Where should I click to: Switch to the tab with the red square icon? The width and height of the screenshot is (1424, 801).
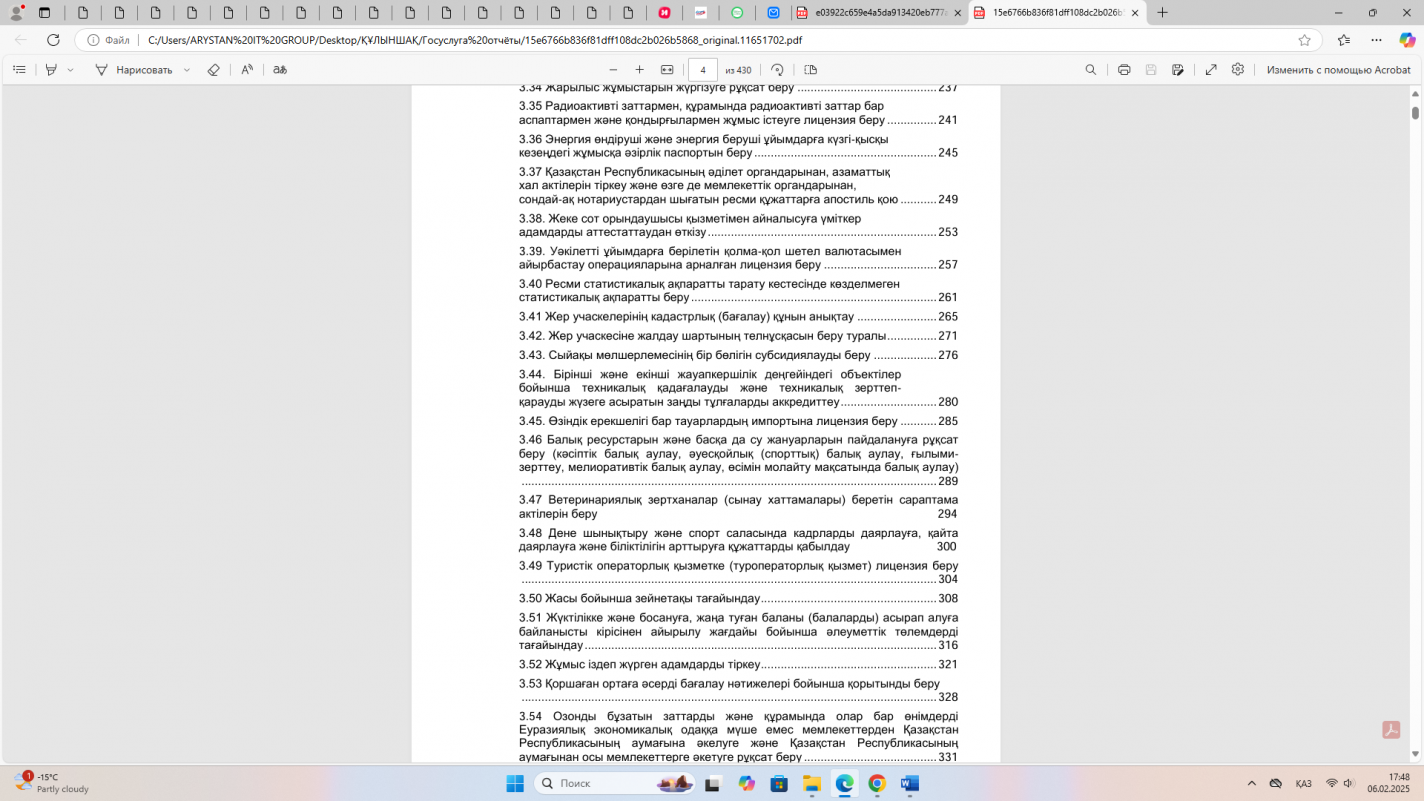click(x=664, y=13)
